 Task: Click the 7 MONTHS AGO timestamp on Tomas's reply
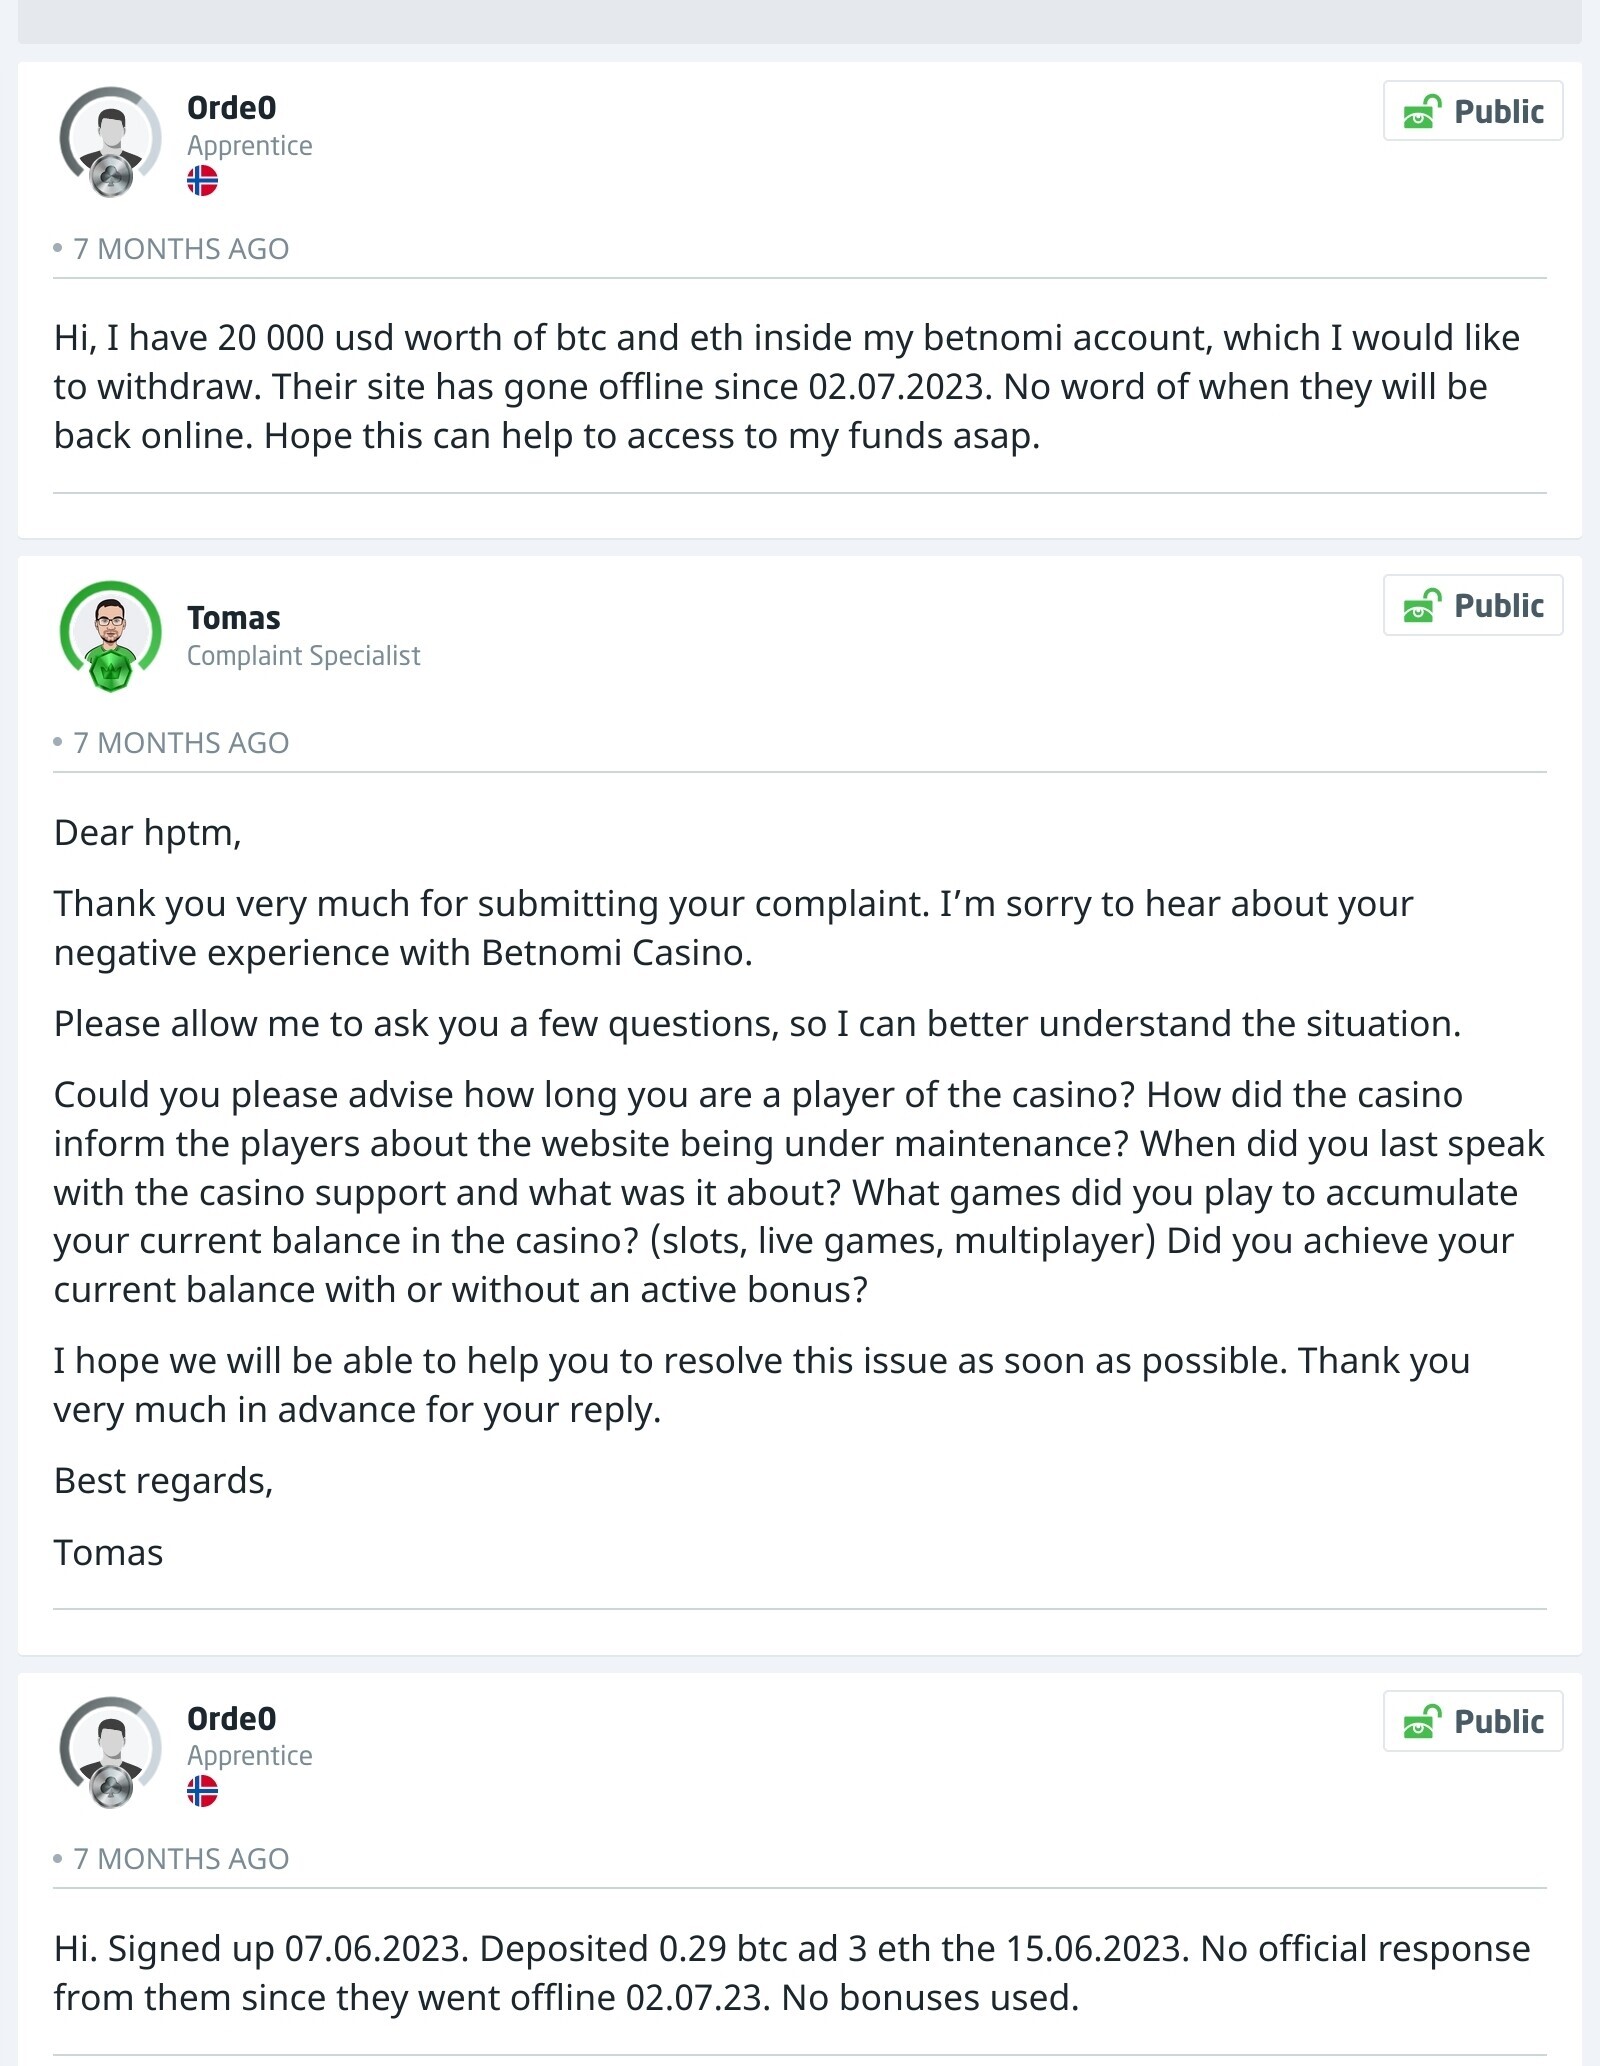181,743
